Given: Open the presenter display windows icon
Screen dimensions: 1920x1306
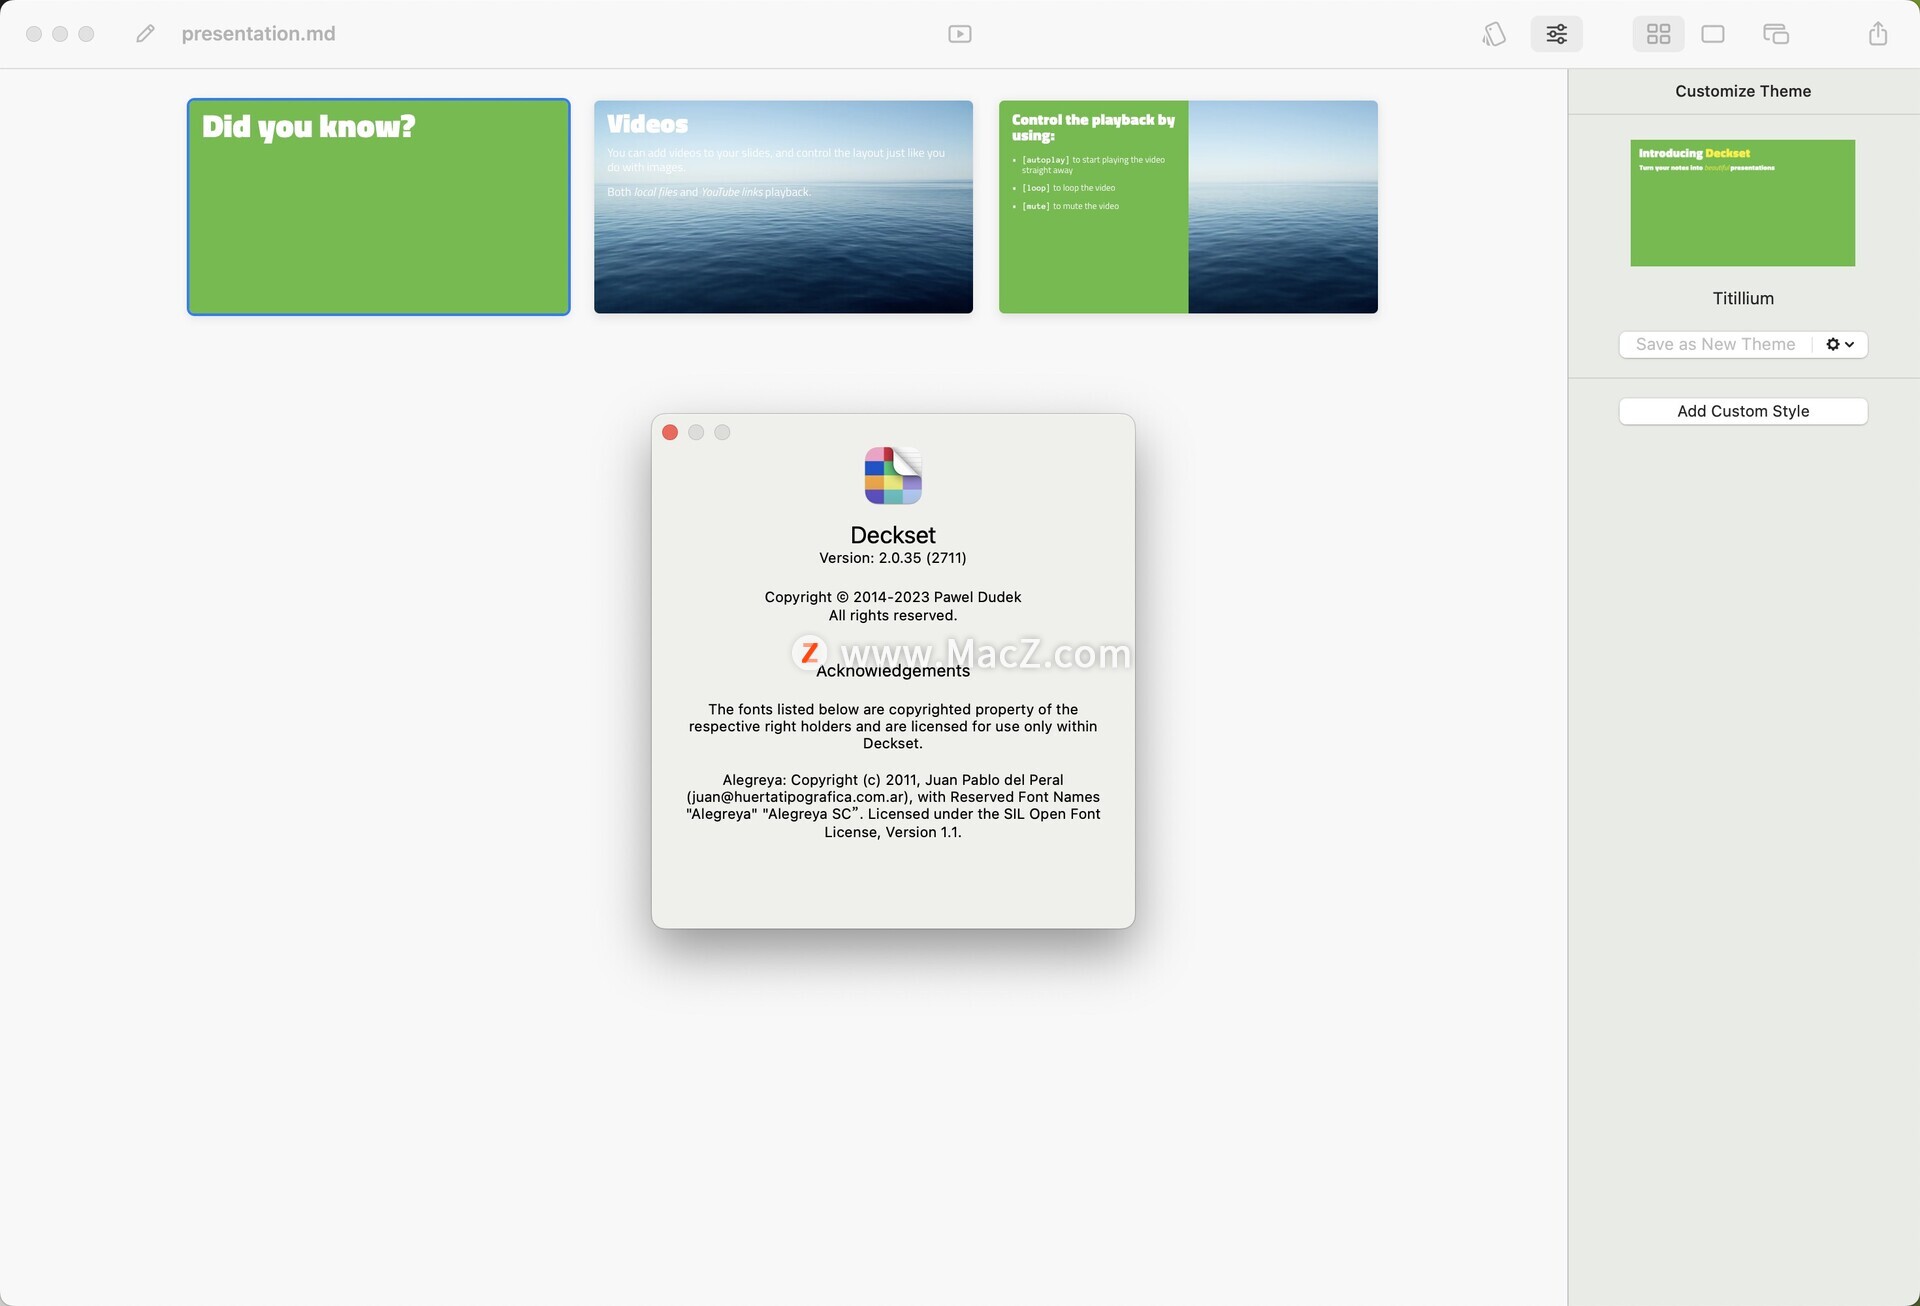Looking at the screenshot, I should pyautogui.click(x=1775, y=34).
